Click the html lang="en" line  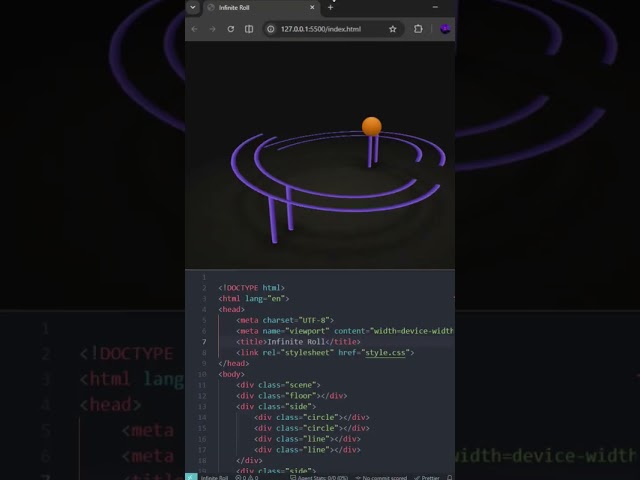(253, 298)
